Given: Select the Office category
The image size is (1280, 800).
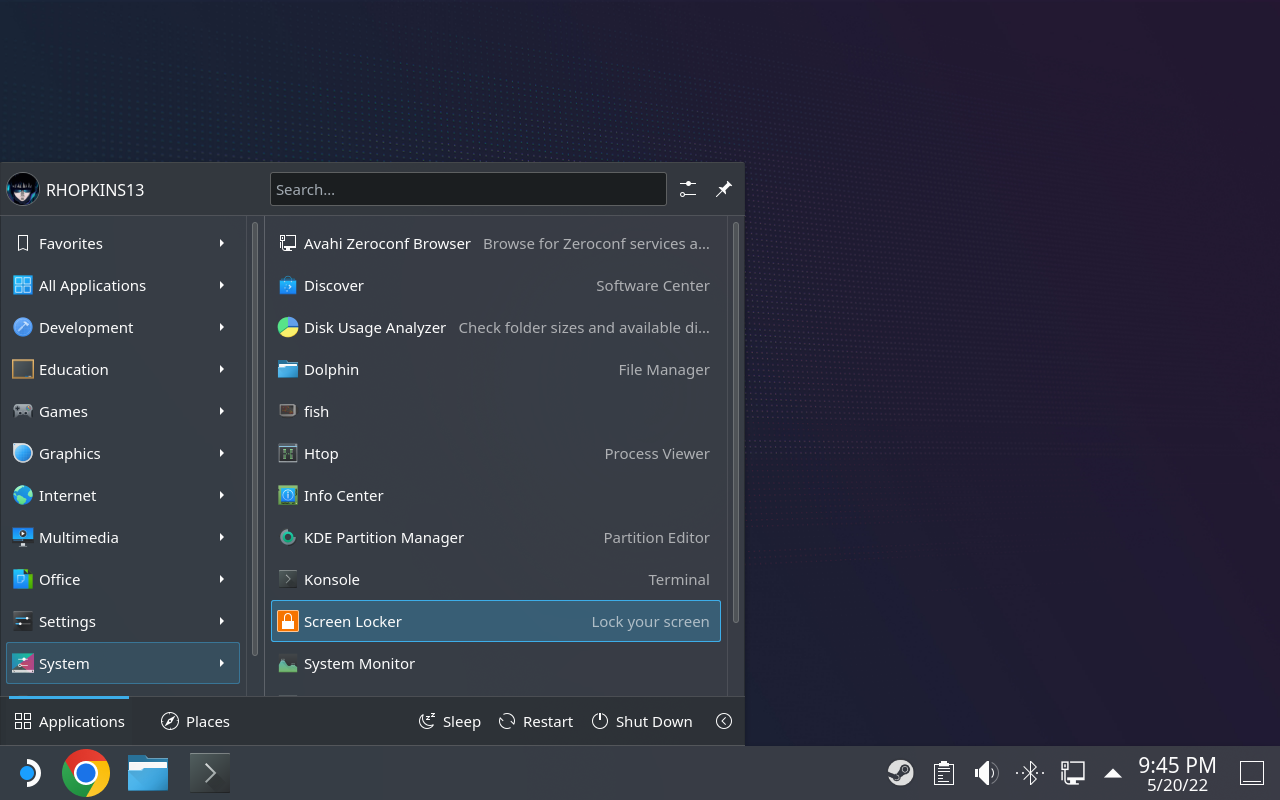Looking at the screenshot, I should (123, 579).
